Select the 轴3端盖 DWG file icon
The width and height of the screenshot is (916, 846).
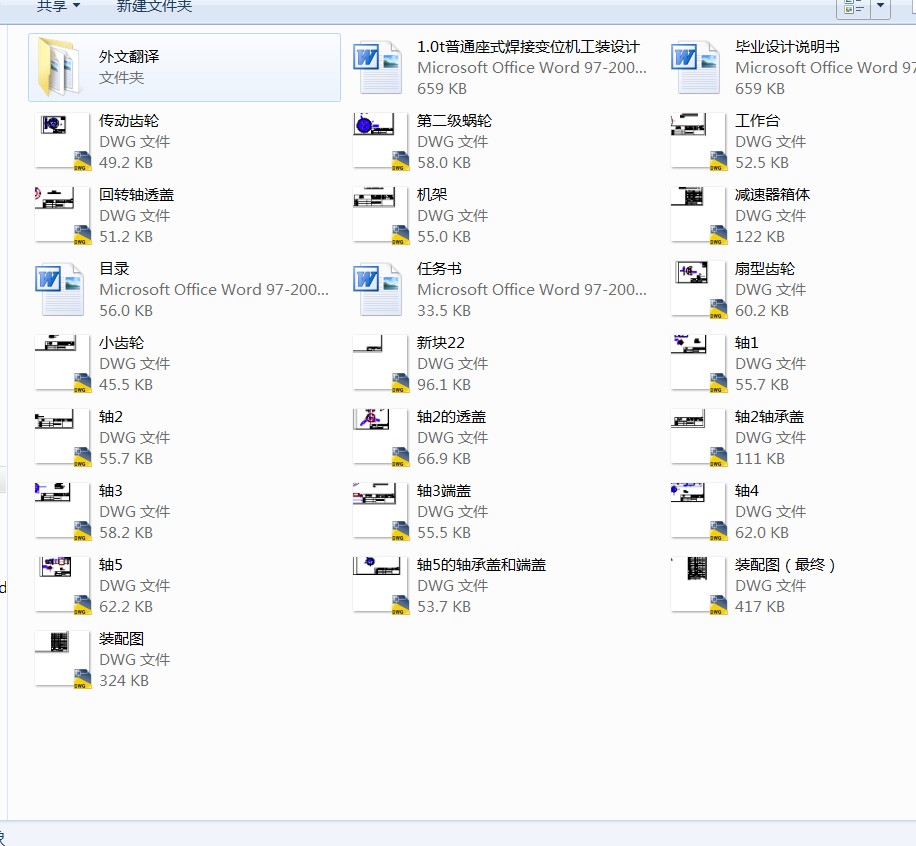[381, 511]
